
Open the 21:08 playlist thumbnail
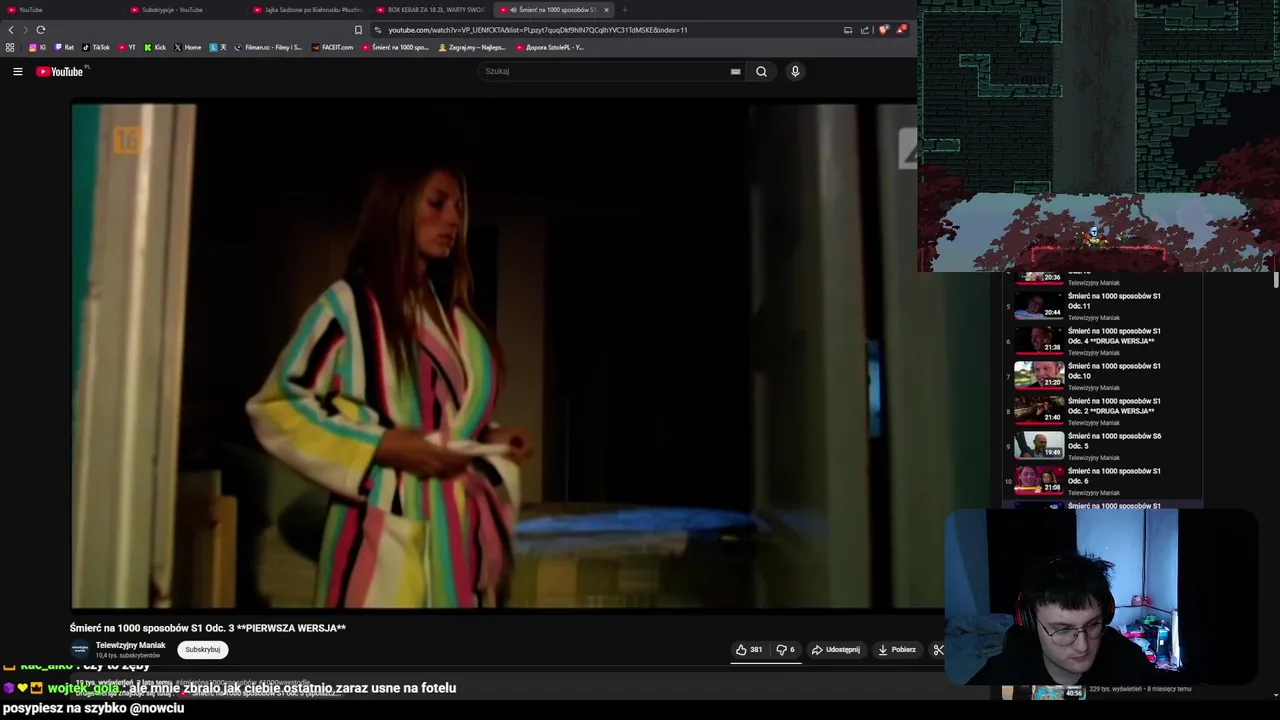click(x=1039, y=480)
